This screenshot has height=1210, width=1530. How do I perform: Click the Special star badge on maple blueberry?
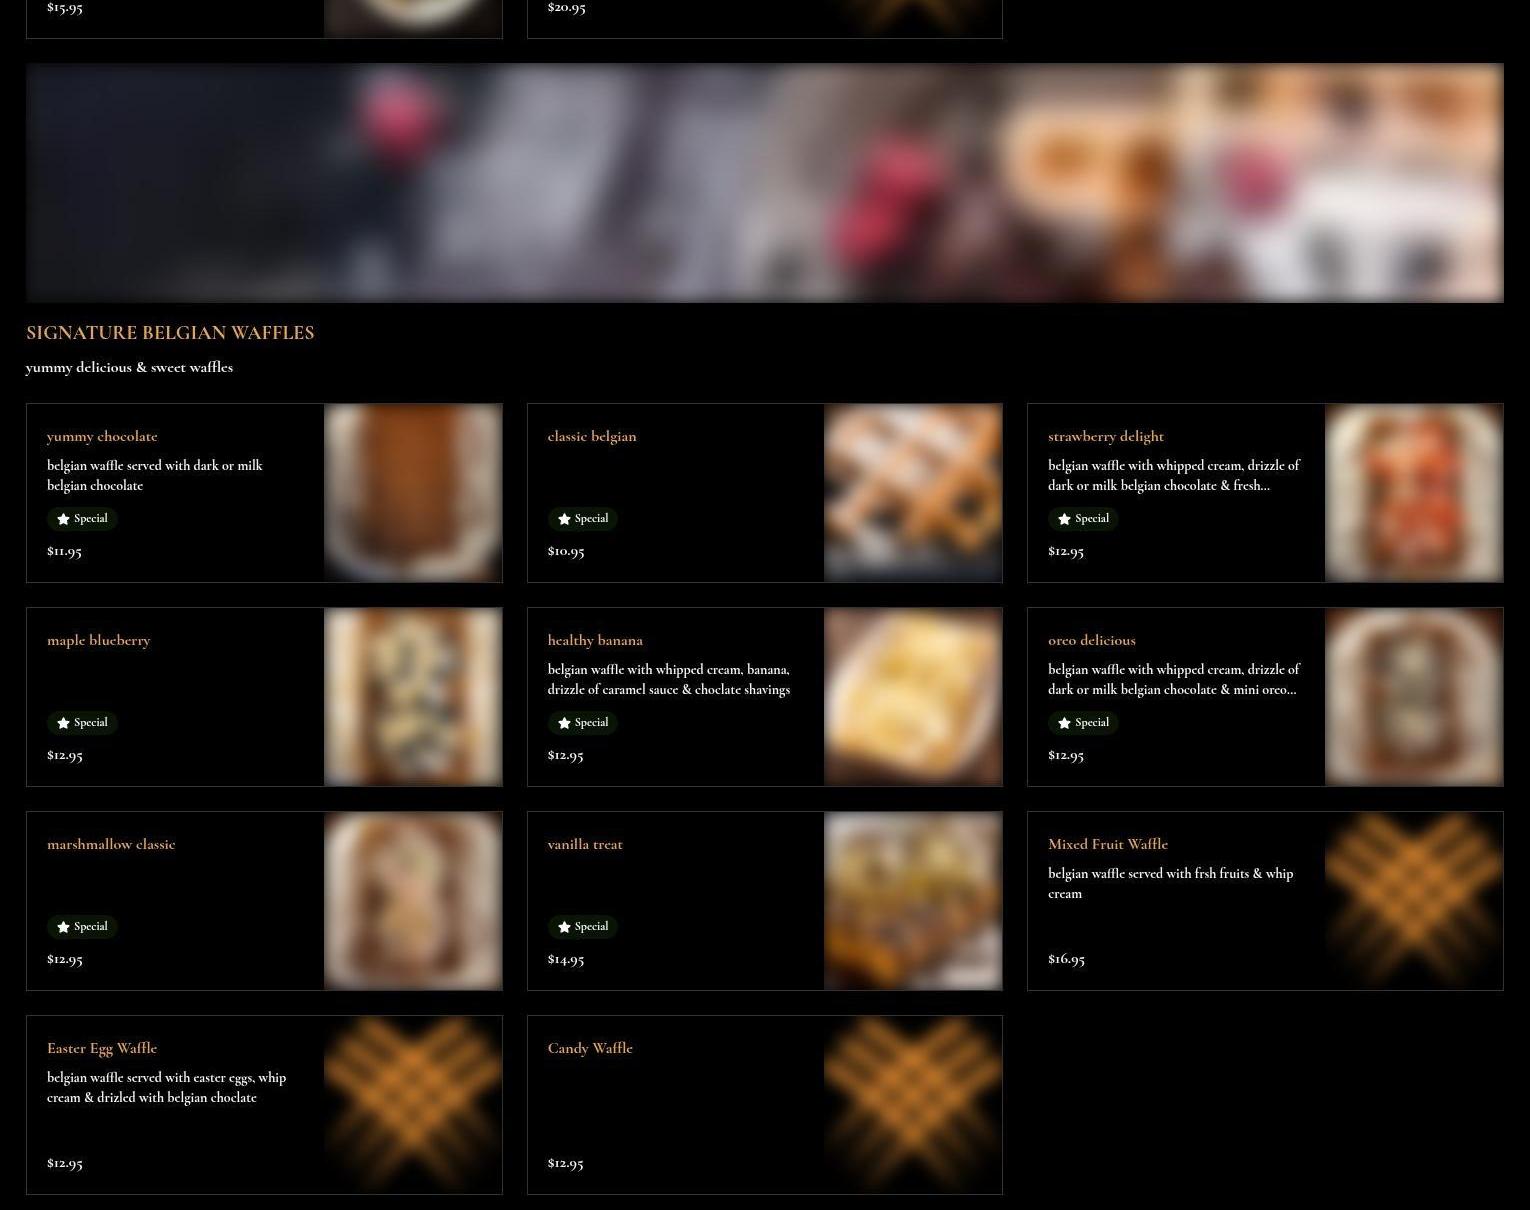point(82,723)
